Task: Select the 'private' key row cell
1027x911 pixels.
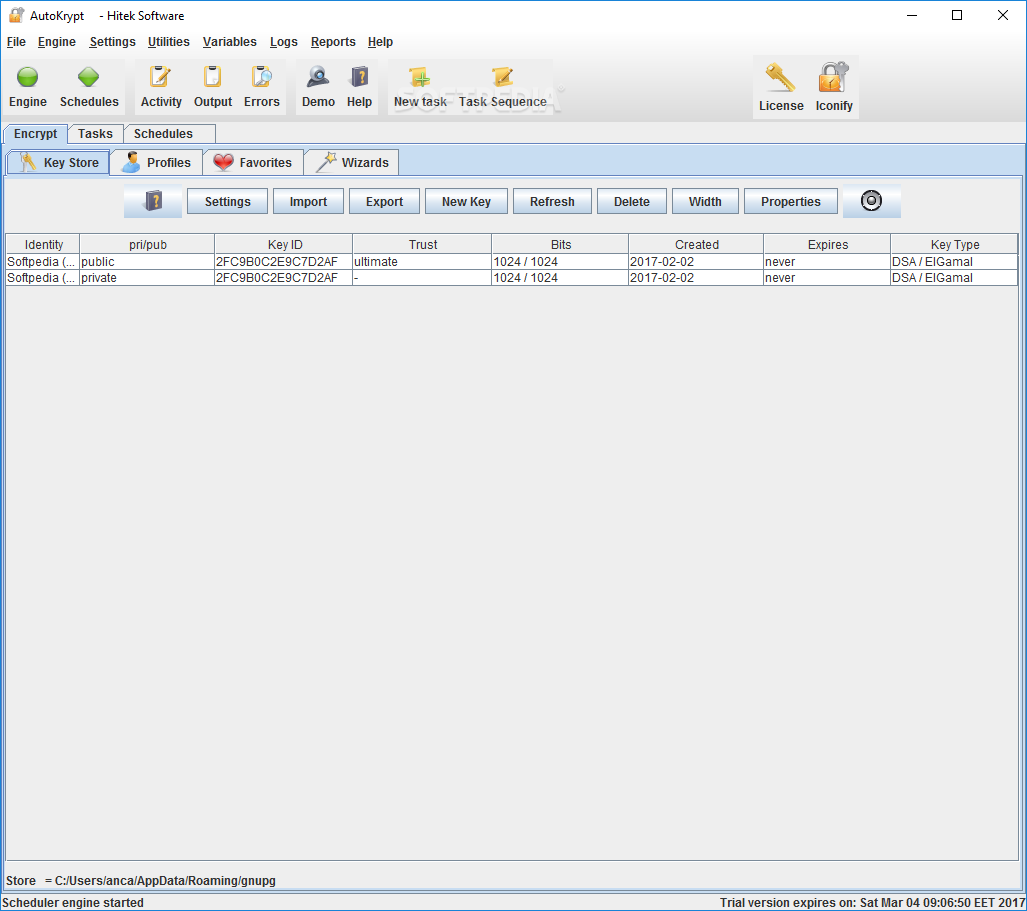Action: [x=147, y=278]
